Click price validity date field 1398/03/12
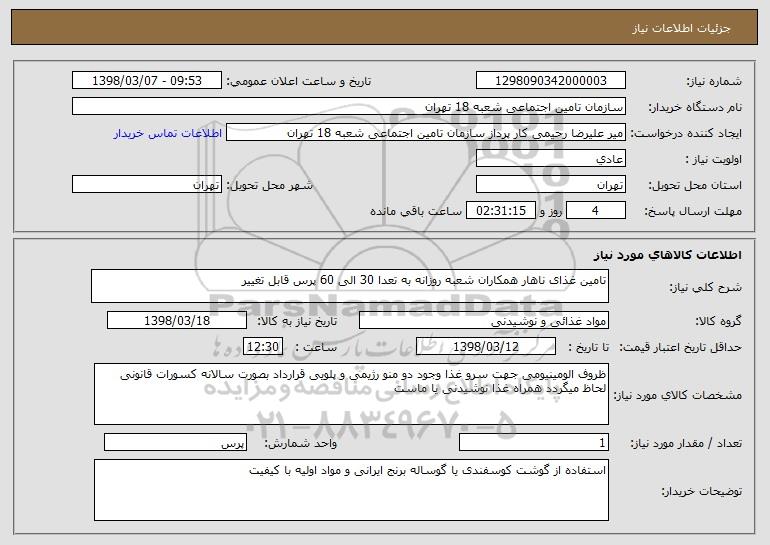The width and height of the screenshot is (770, 545). [486, 347]
